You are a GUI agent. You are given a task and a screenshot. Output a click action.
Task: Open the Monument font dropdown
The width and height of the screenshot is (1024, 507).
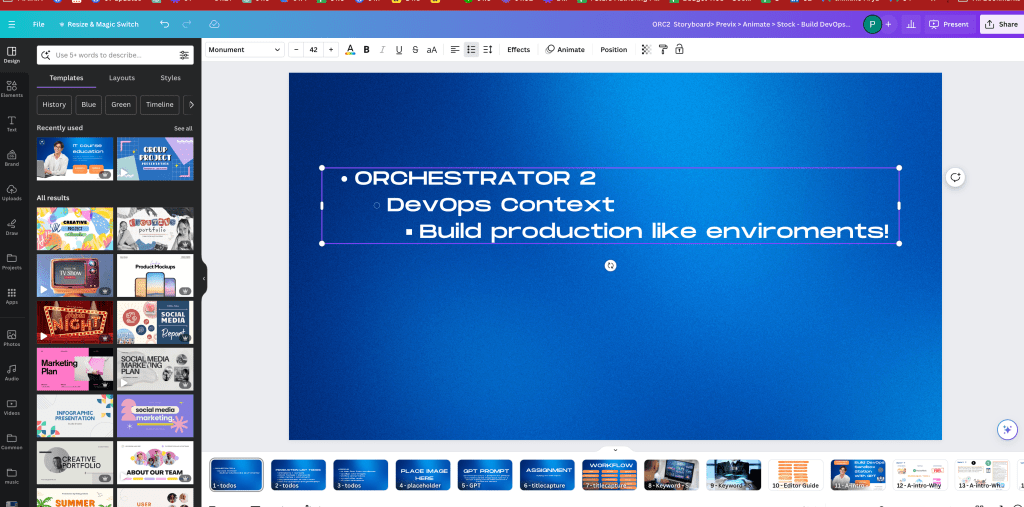245,50
